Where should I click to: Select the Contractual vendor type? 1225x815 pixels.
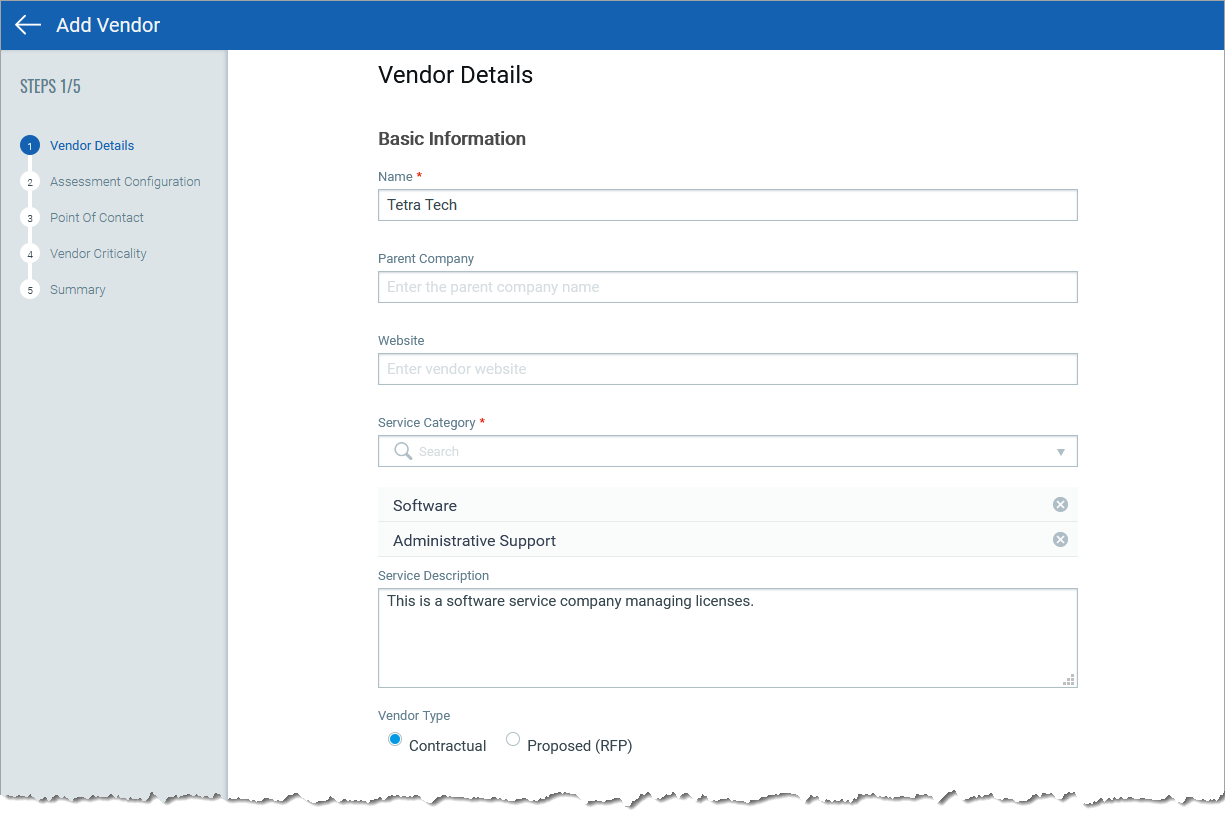395,738
